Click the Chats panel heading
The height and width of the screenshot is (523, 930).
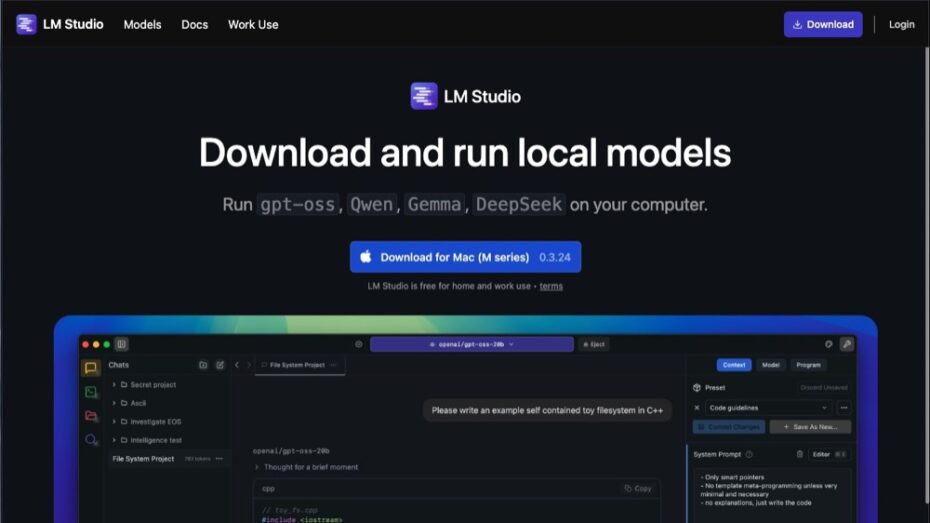(119, 365)
